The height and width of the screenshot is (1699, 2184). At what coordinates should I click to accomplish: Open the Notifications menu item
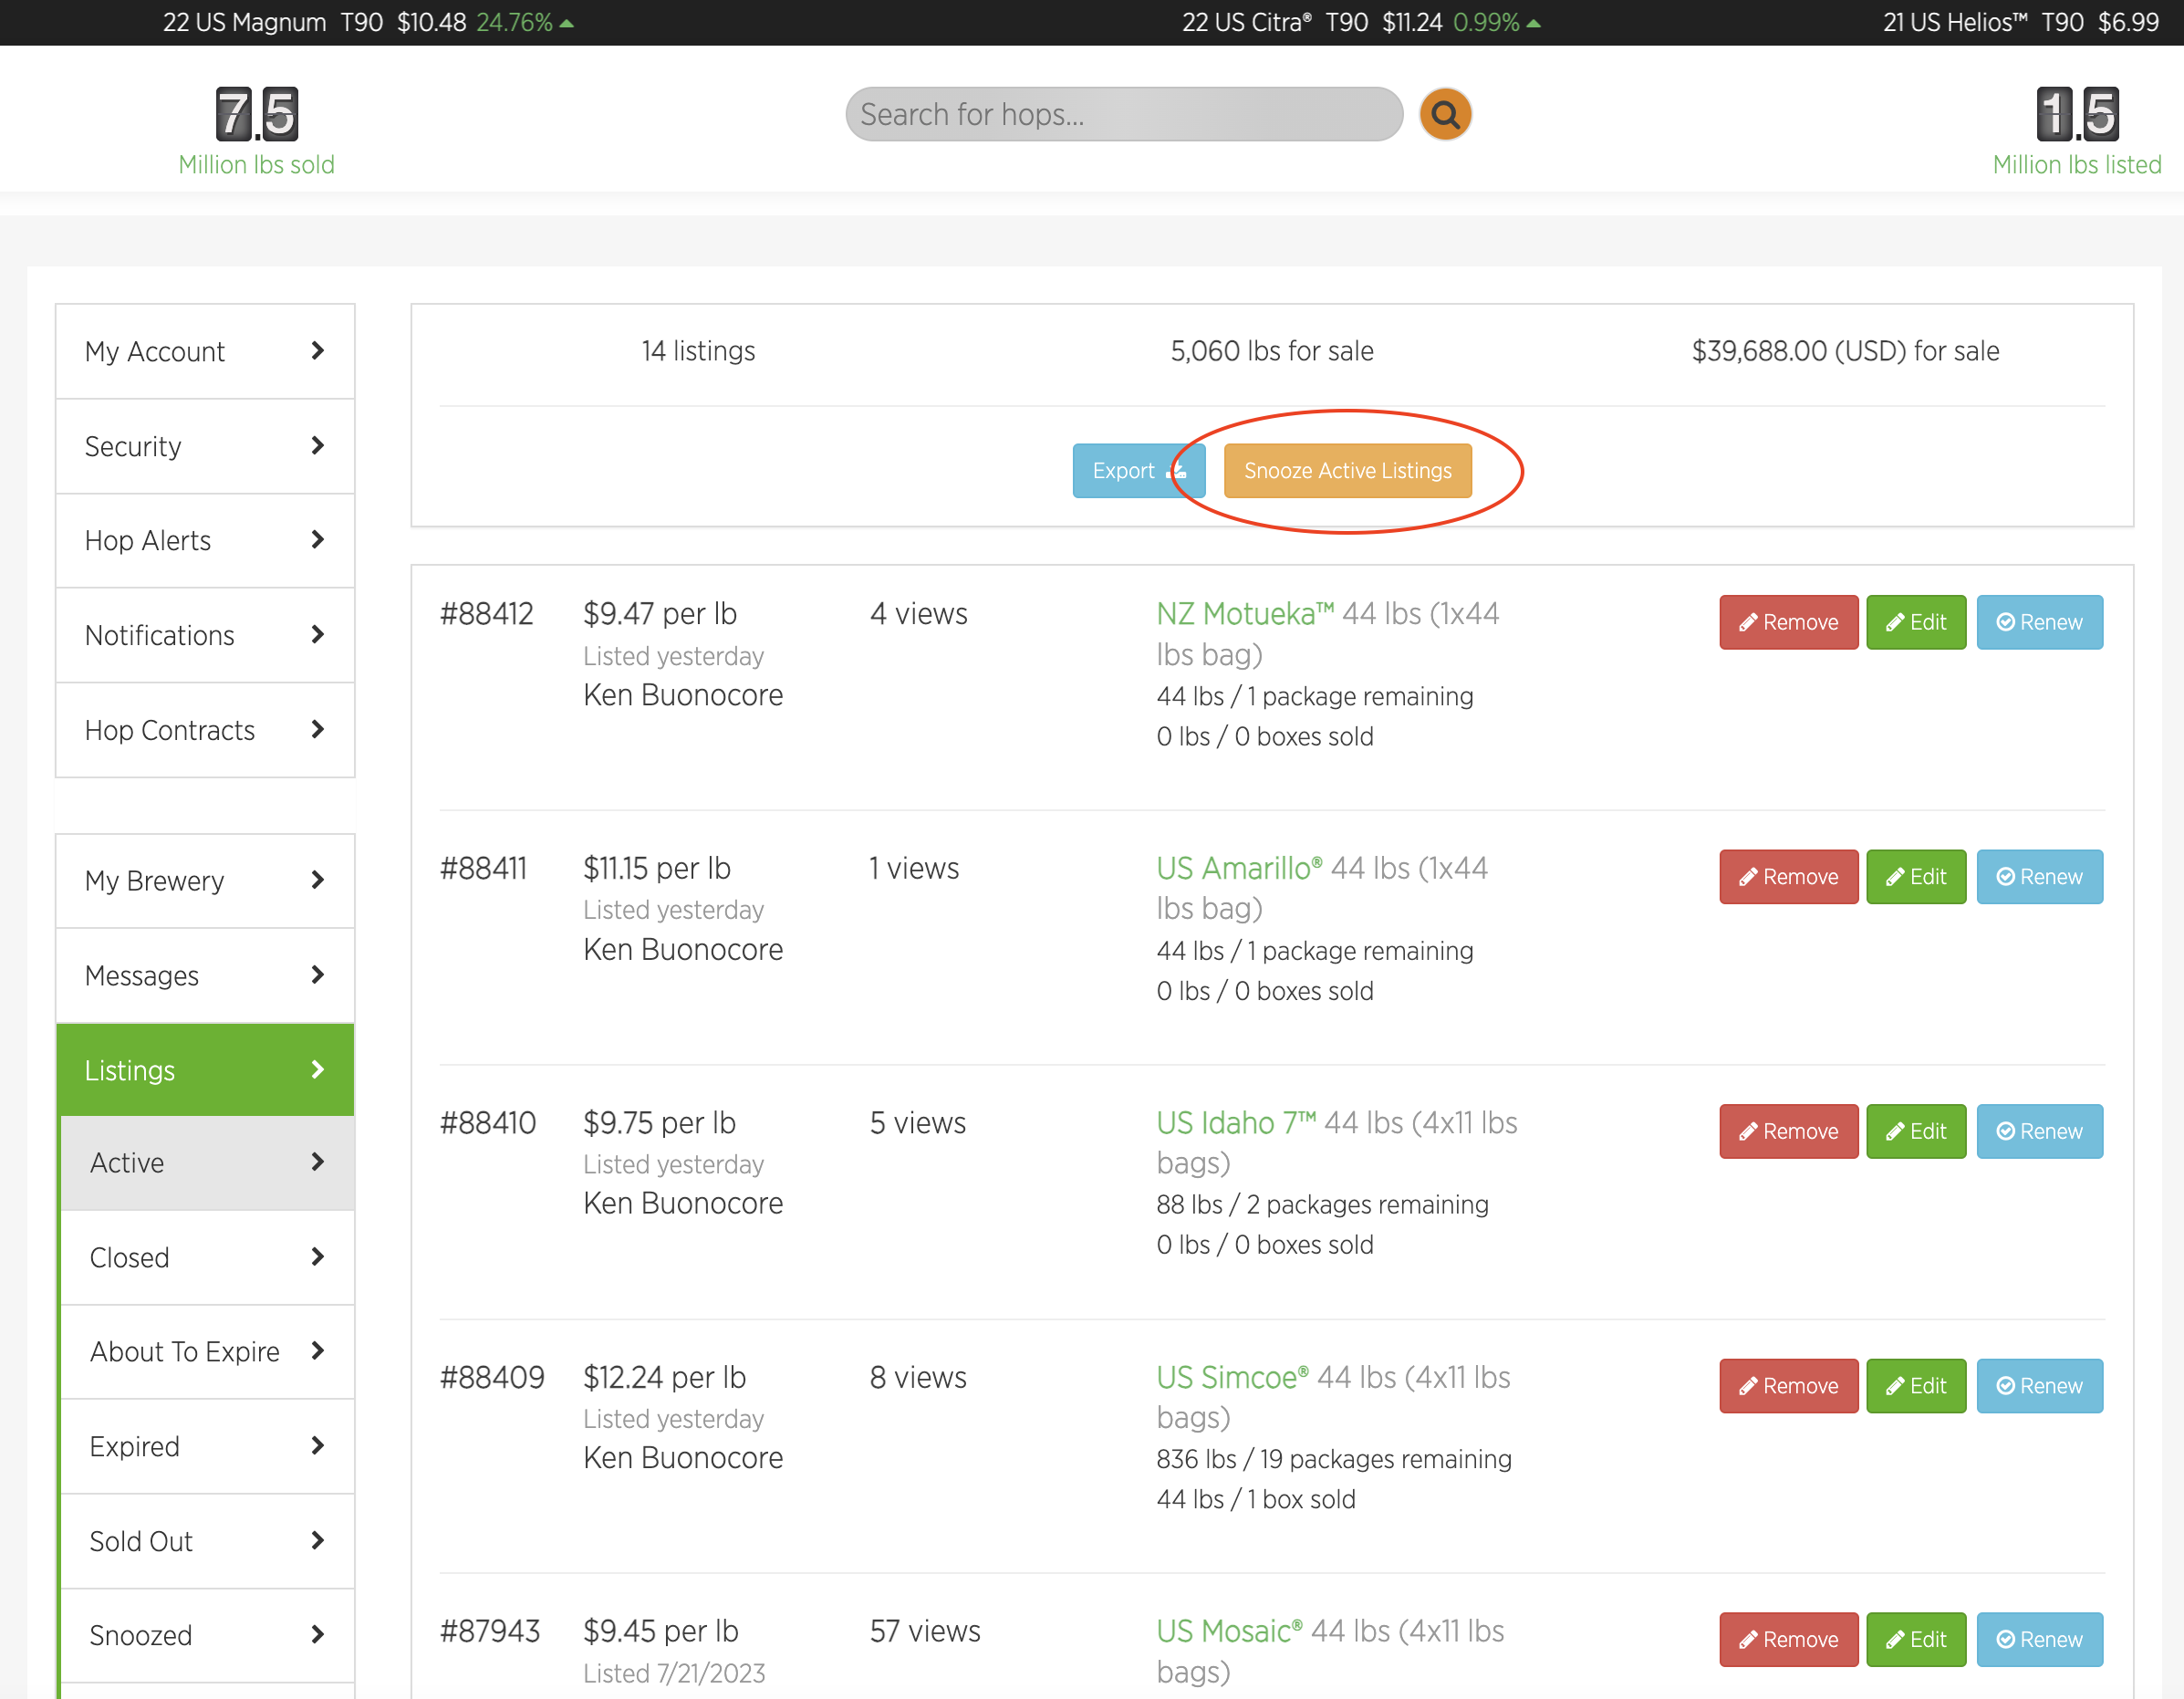tap(205, 636)
